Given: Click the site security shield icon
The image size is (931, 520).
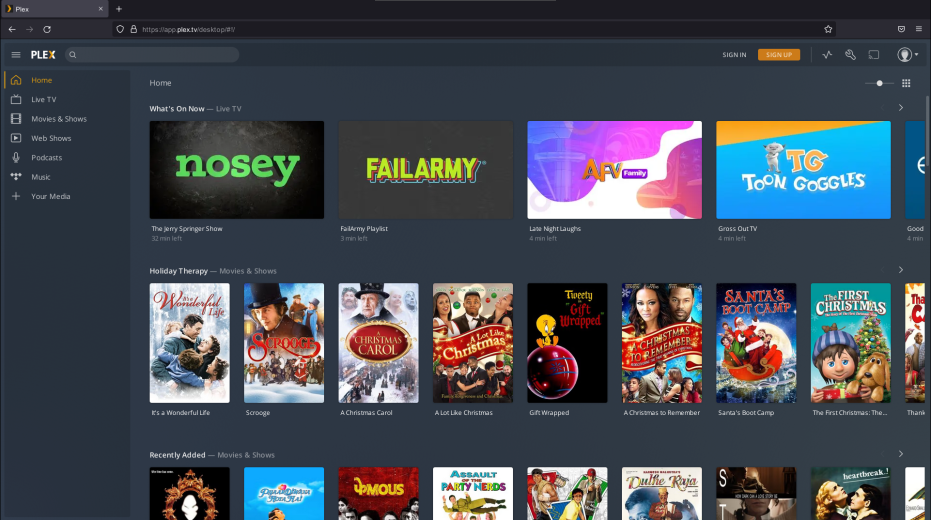Looking at the screenshot, I should point(120,29).
